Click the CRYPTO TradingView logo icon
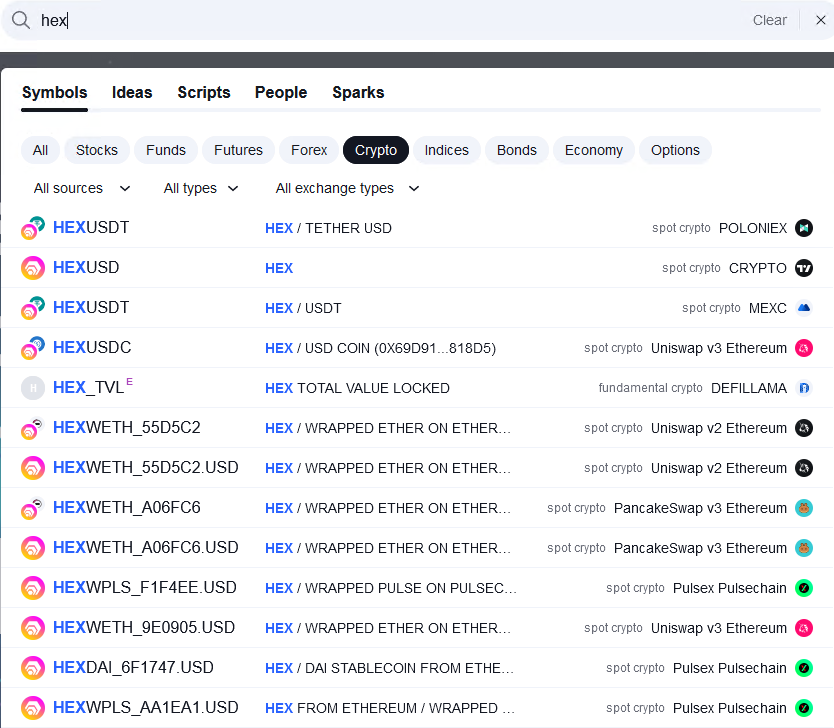The height and width of the screenshot is (728, 834). tap(804, 268)
